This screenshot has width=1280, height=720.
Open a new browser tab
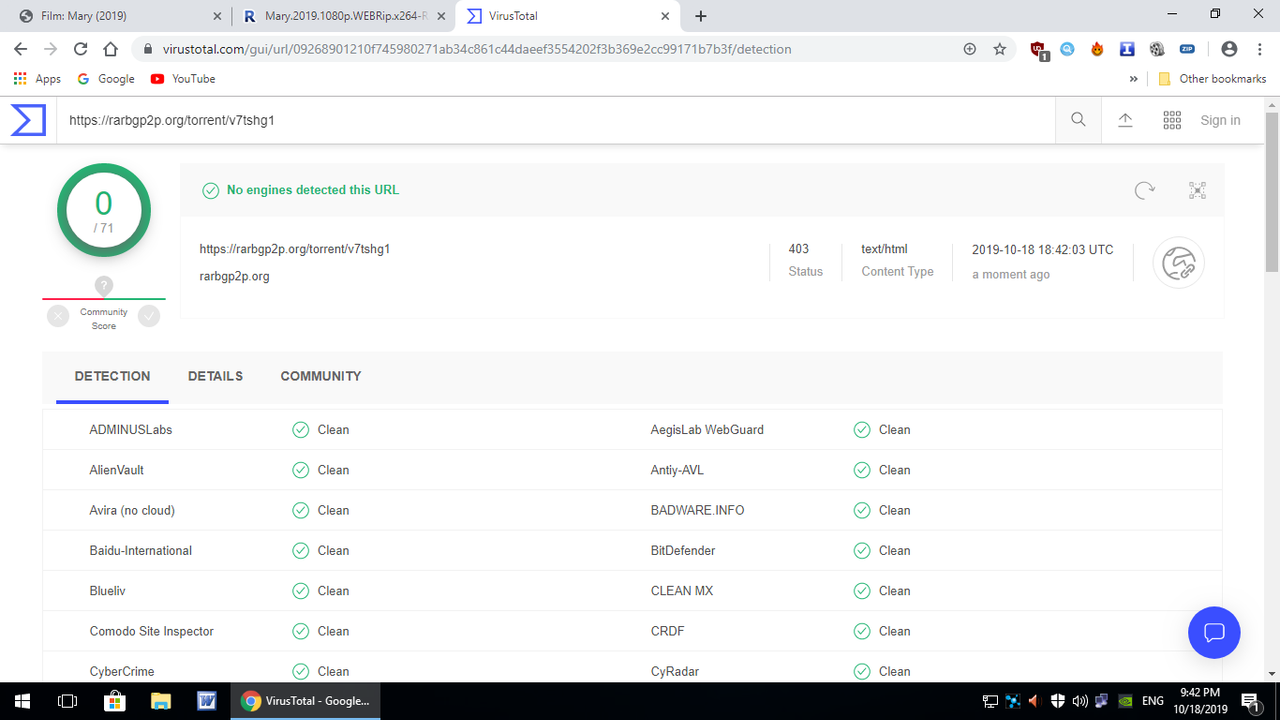701,16
